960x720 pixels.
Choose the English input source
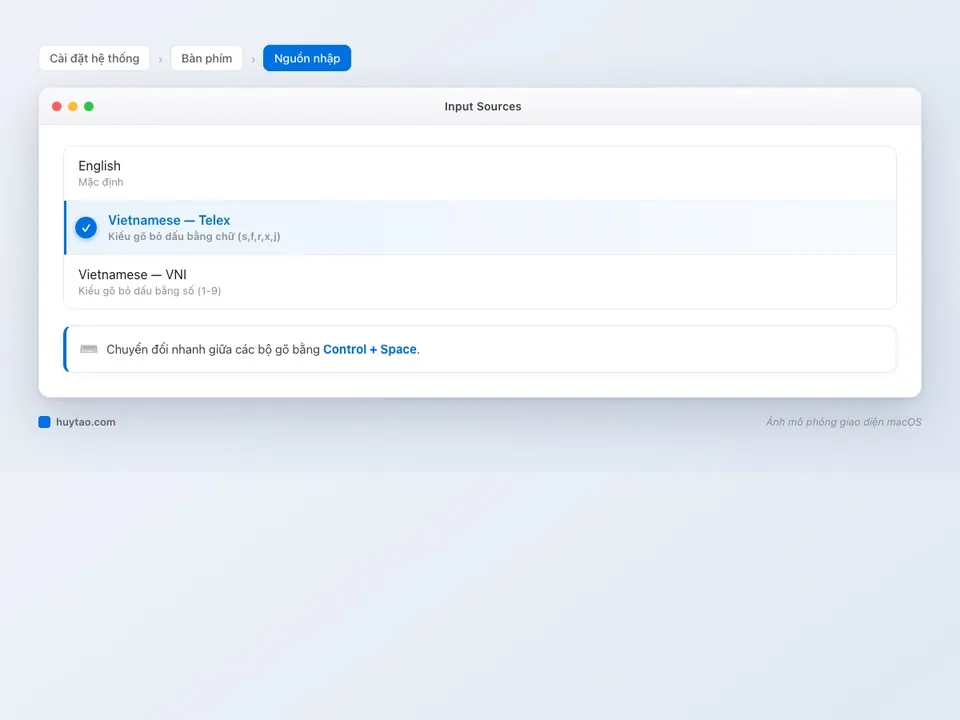pyautogui.click(x=480, y=173)
